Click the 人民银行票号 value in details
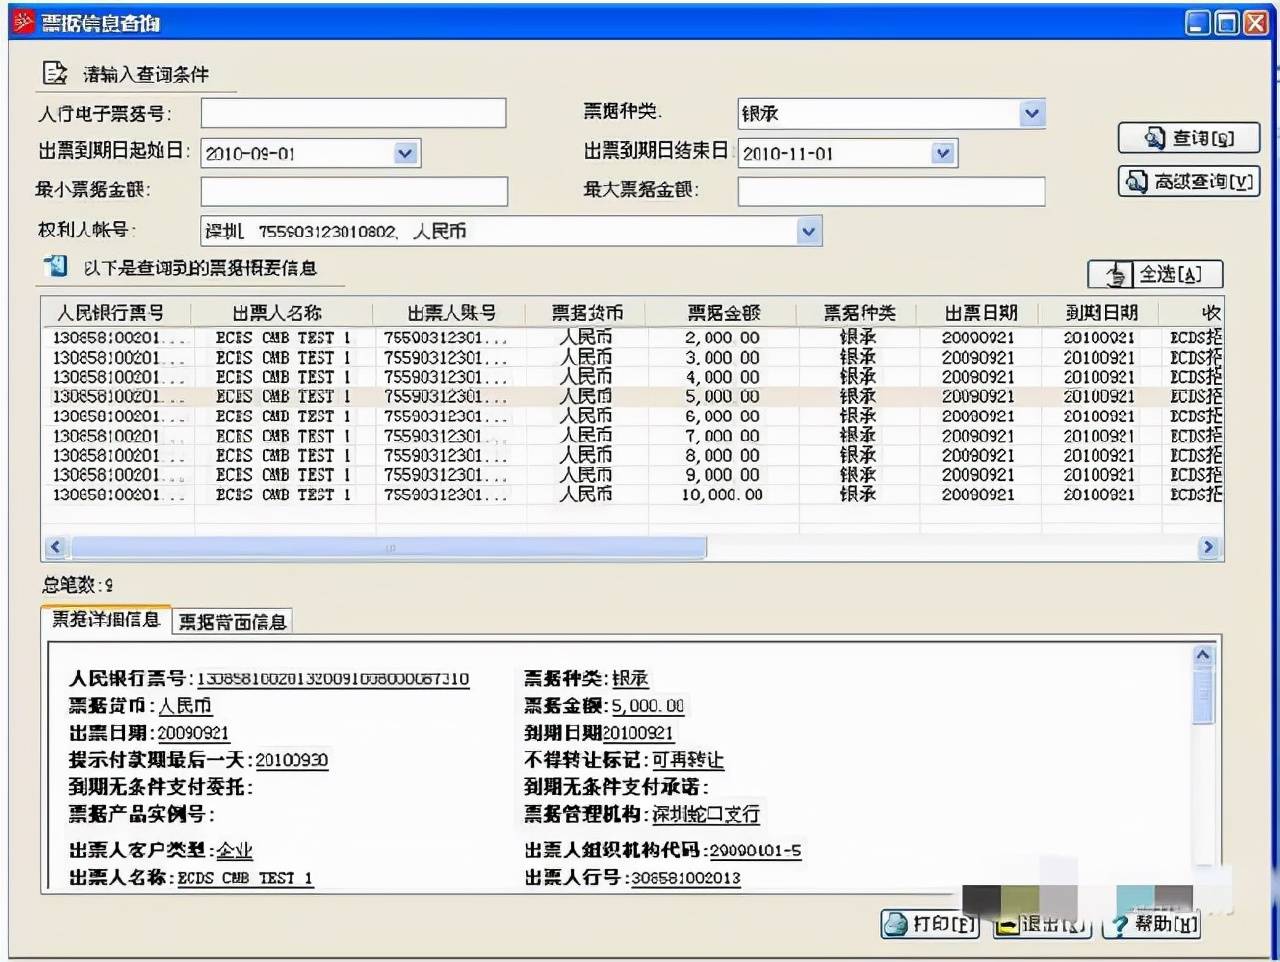Viewport: 1280px width, 962px height. (332, 679)
